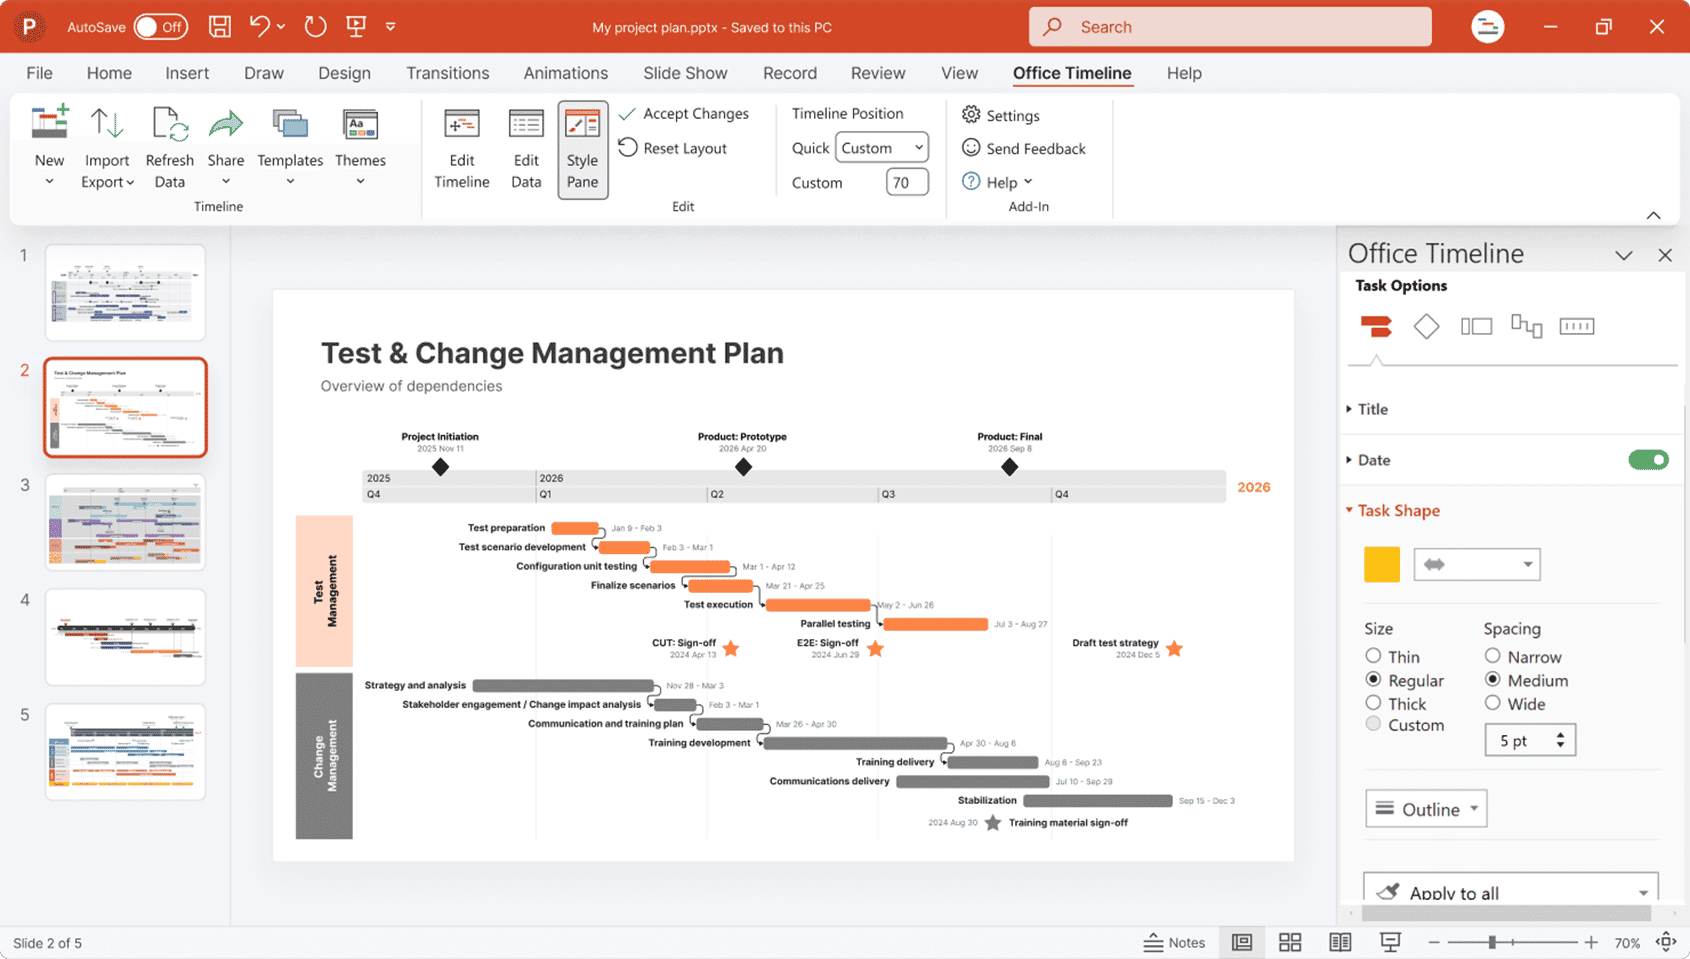1690x959 pixels.
Task: Click the yellow task color swatch
Action: pyautogui.click(x=1382, y=564)
